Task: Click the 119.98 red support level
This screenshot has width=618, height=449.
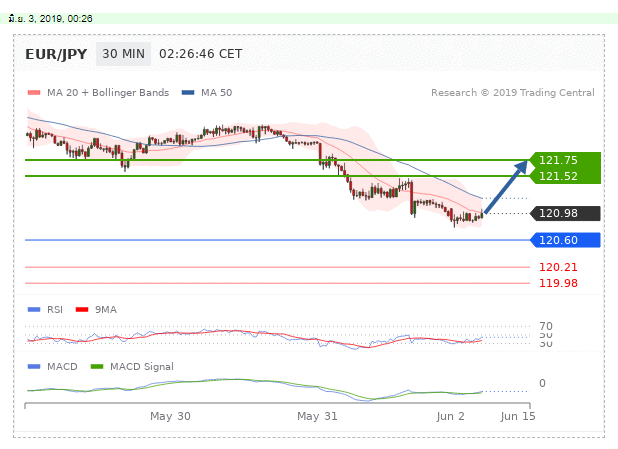Action: pyautogui.click(x=558, y=283)
